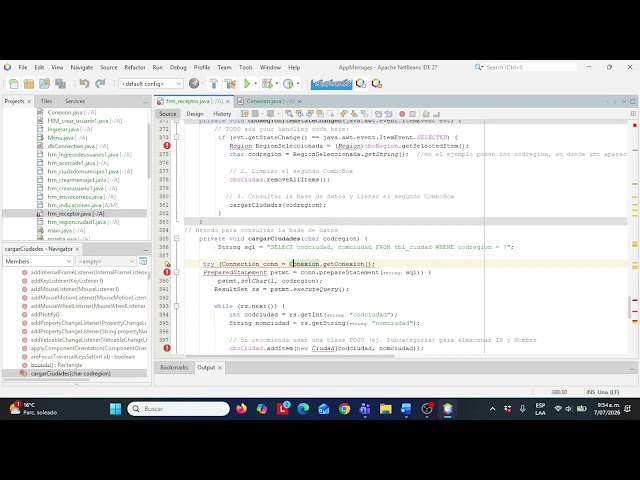Viewport: 640px width, 480px height.
Task: Close the frm_receptor.java editor tab
Action: (228, 101)
